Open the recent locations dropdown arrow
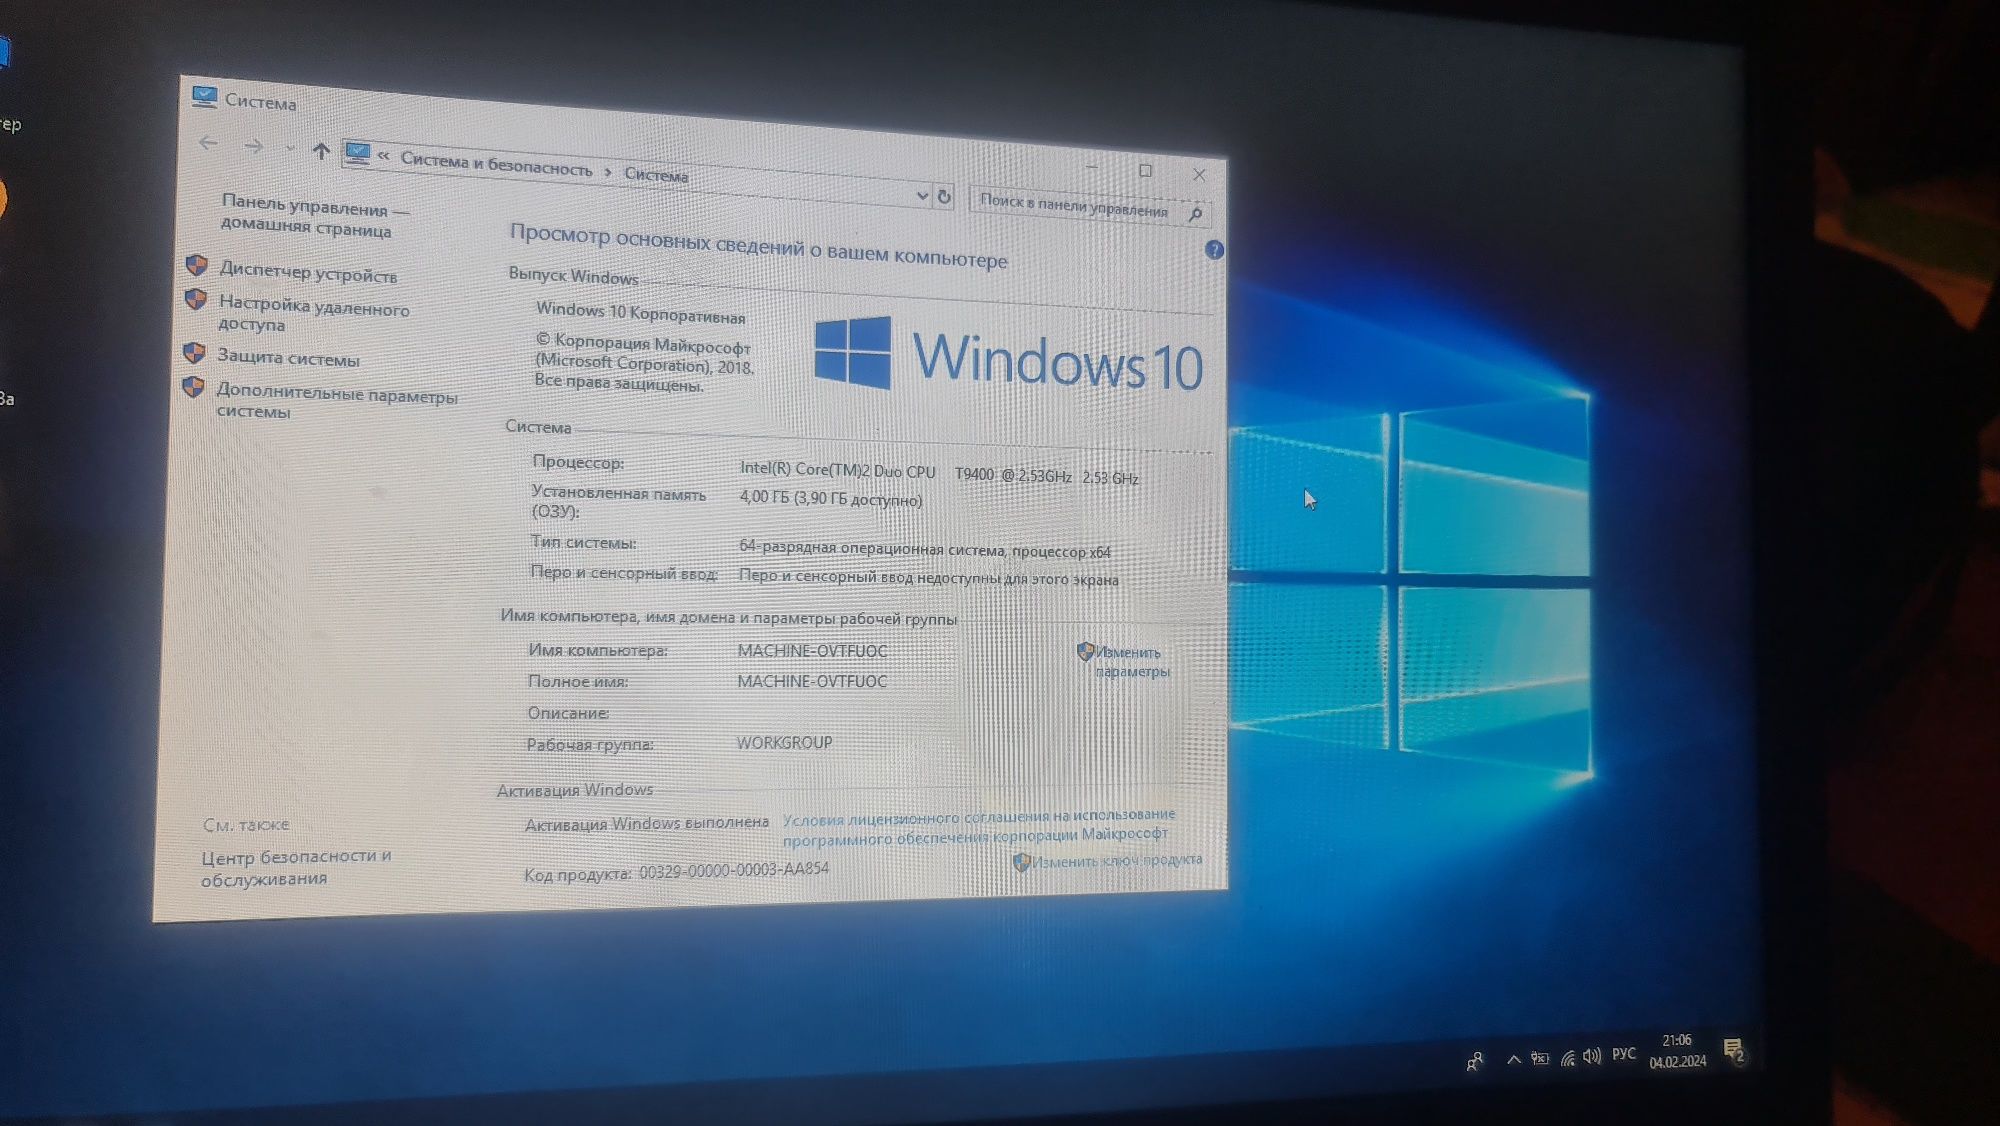The image size is (2000, 1126). click(289, 149)
